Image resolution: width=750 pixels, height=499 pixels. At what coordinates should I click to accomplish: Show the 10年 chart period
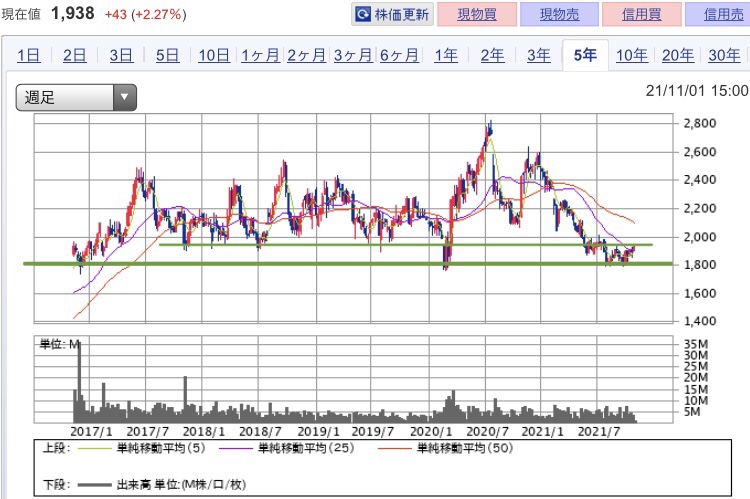click(632, 55)
